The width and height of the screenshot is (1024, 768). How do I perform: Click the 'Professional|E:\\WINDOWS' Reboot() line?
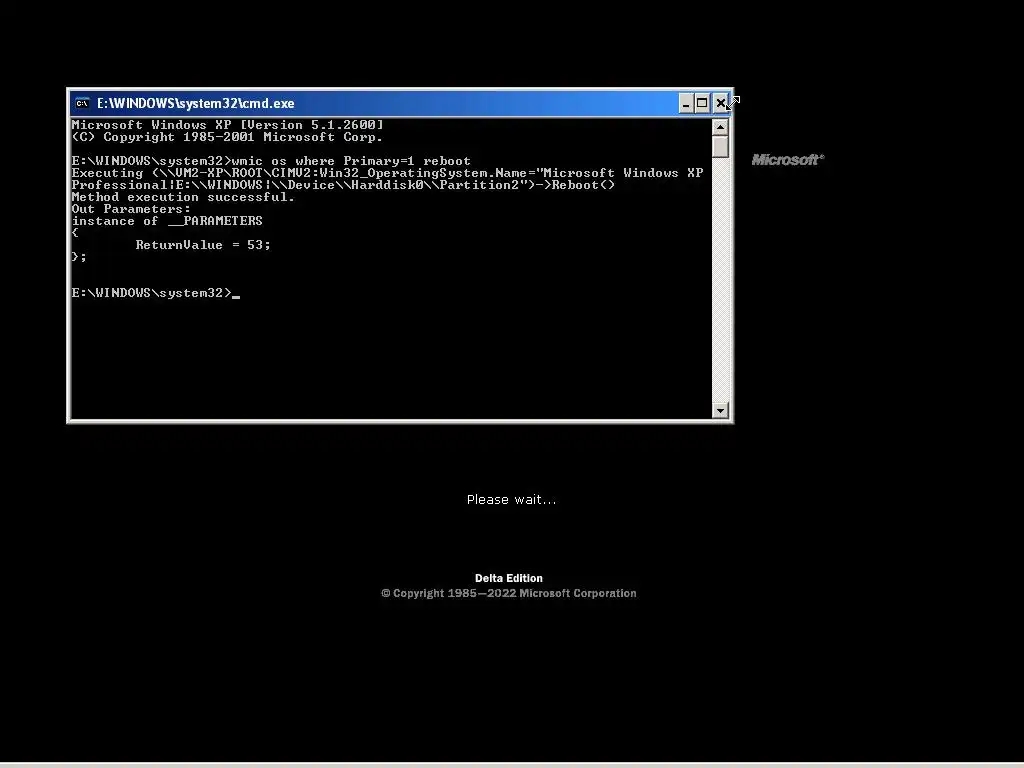click(343, 185)
